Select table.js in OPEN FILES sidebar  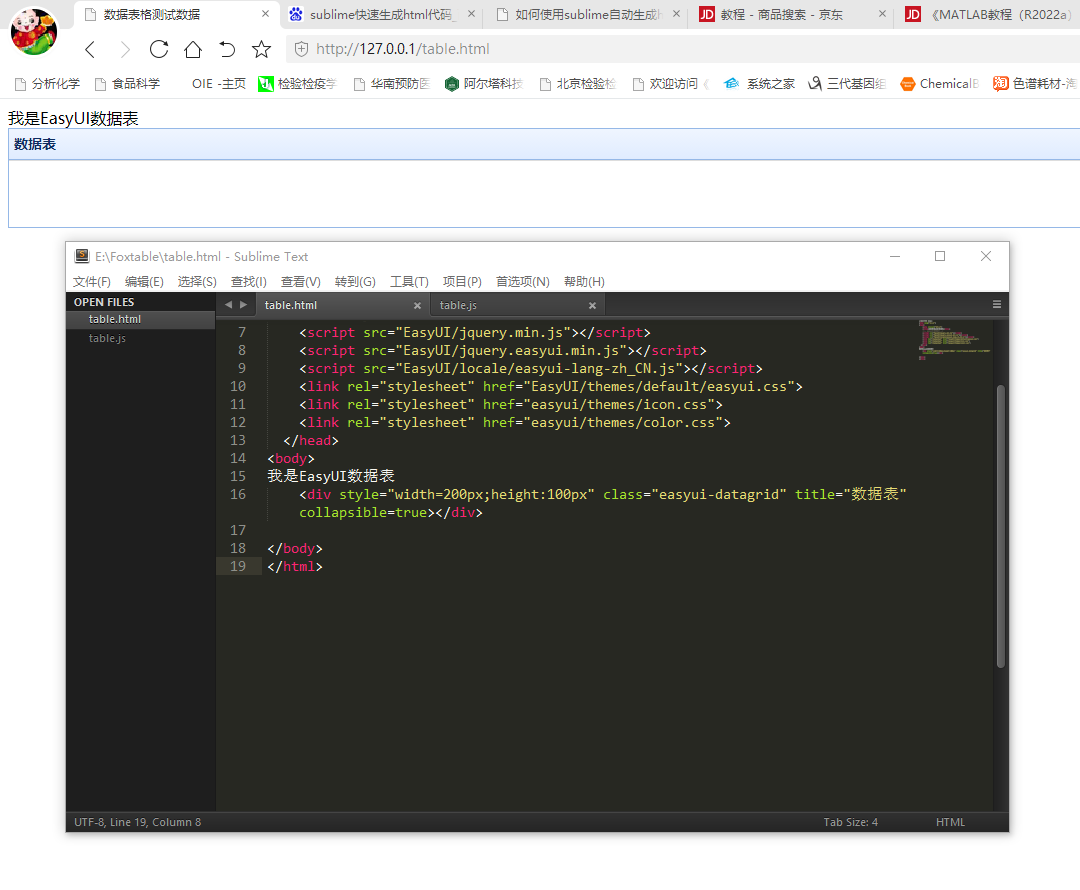(x=141, y=338)
